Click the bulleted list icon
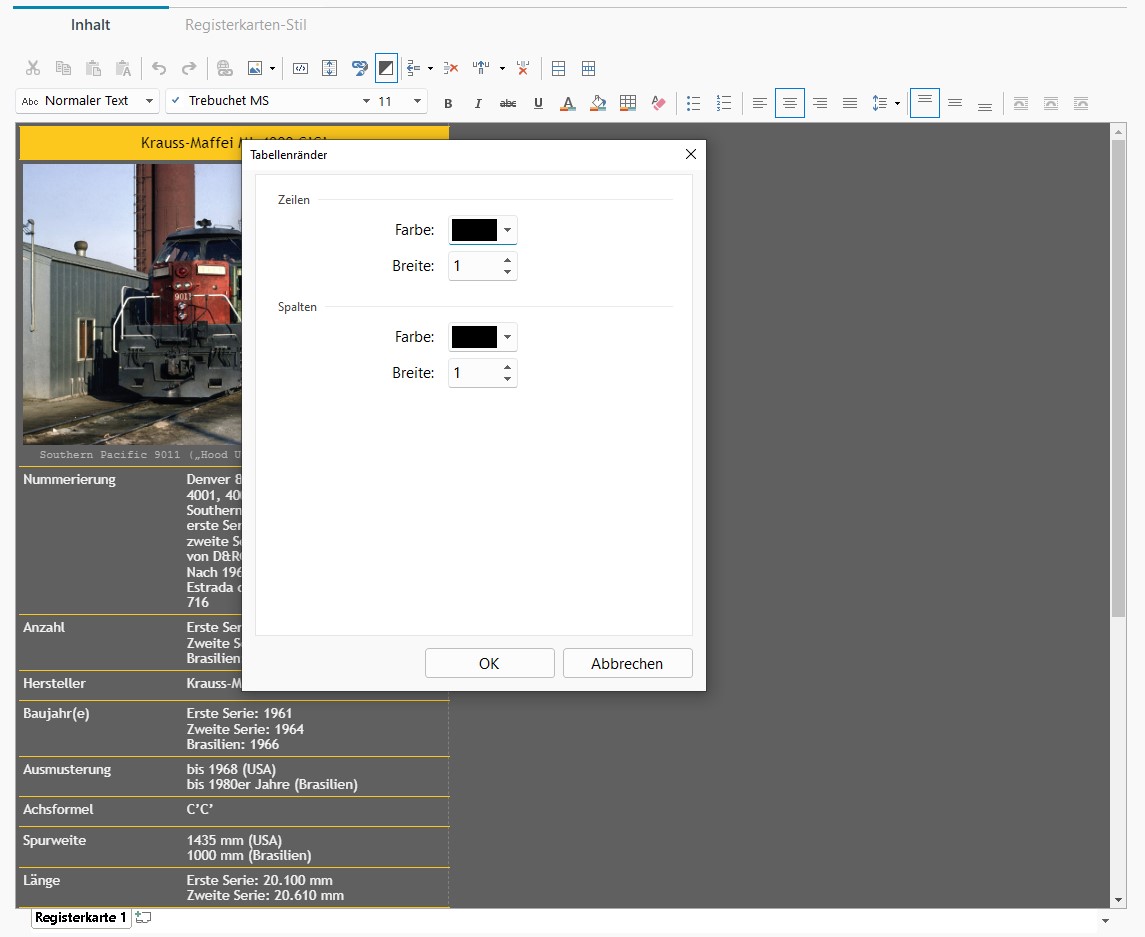1145x937 pixels. click(x=694, y=102)
